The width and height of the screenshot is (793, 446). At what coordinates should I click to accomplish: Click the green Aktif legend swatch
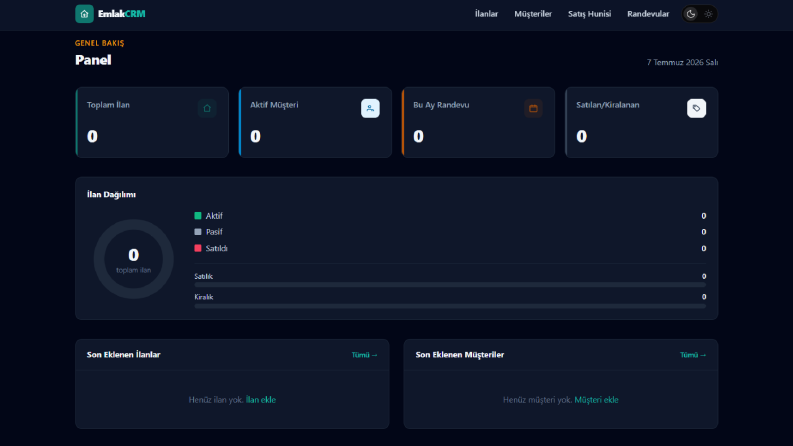tap(198, 215)
